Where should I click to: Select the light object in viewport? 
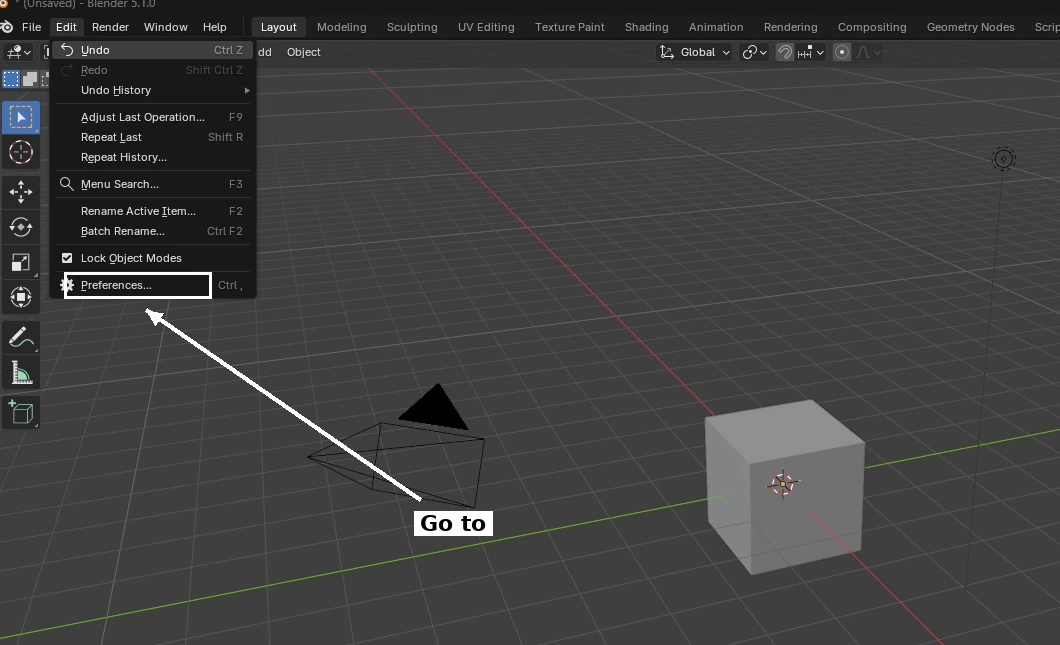coord(1003,159)
